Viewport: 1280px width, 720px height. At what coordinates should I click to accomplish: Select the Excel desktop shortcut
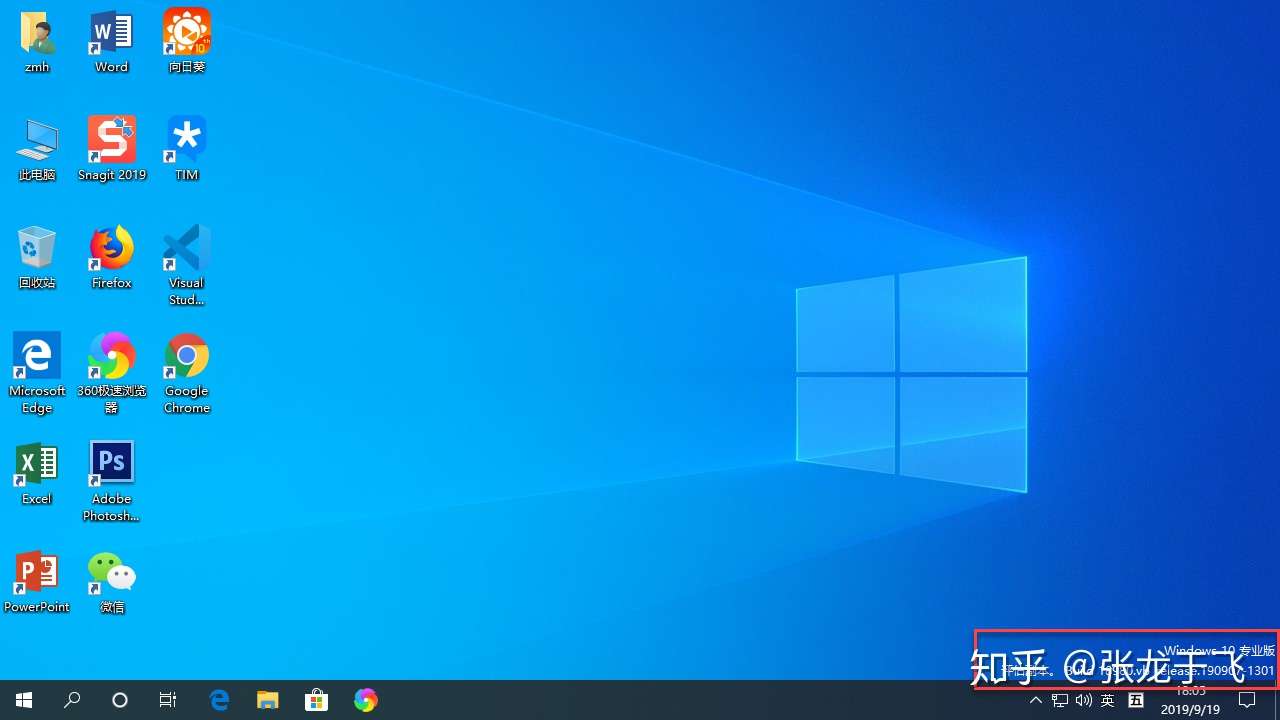pyautogui.click(x=37, y=473)
